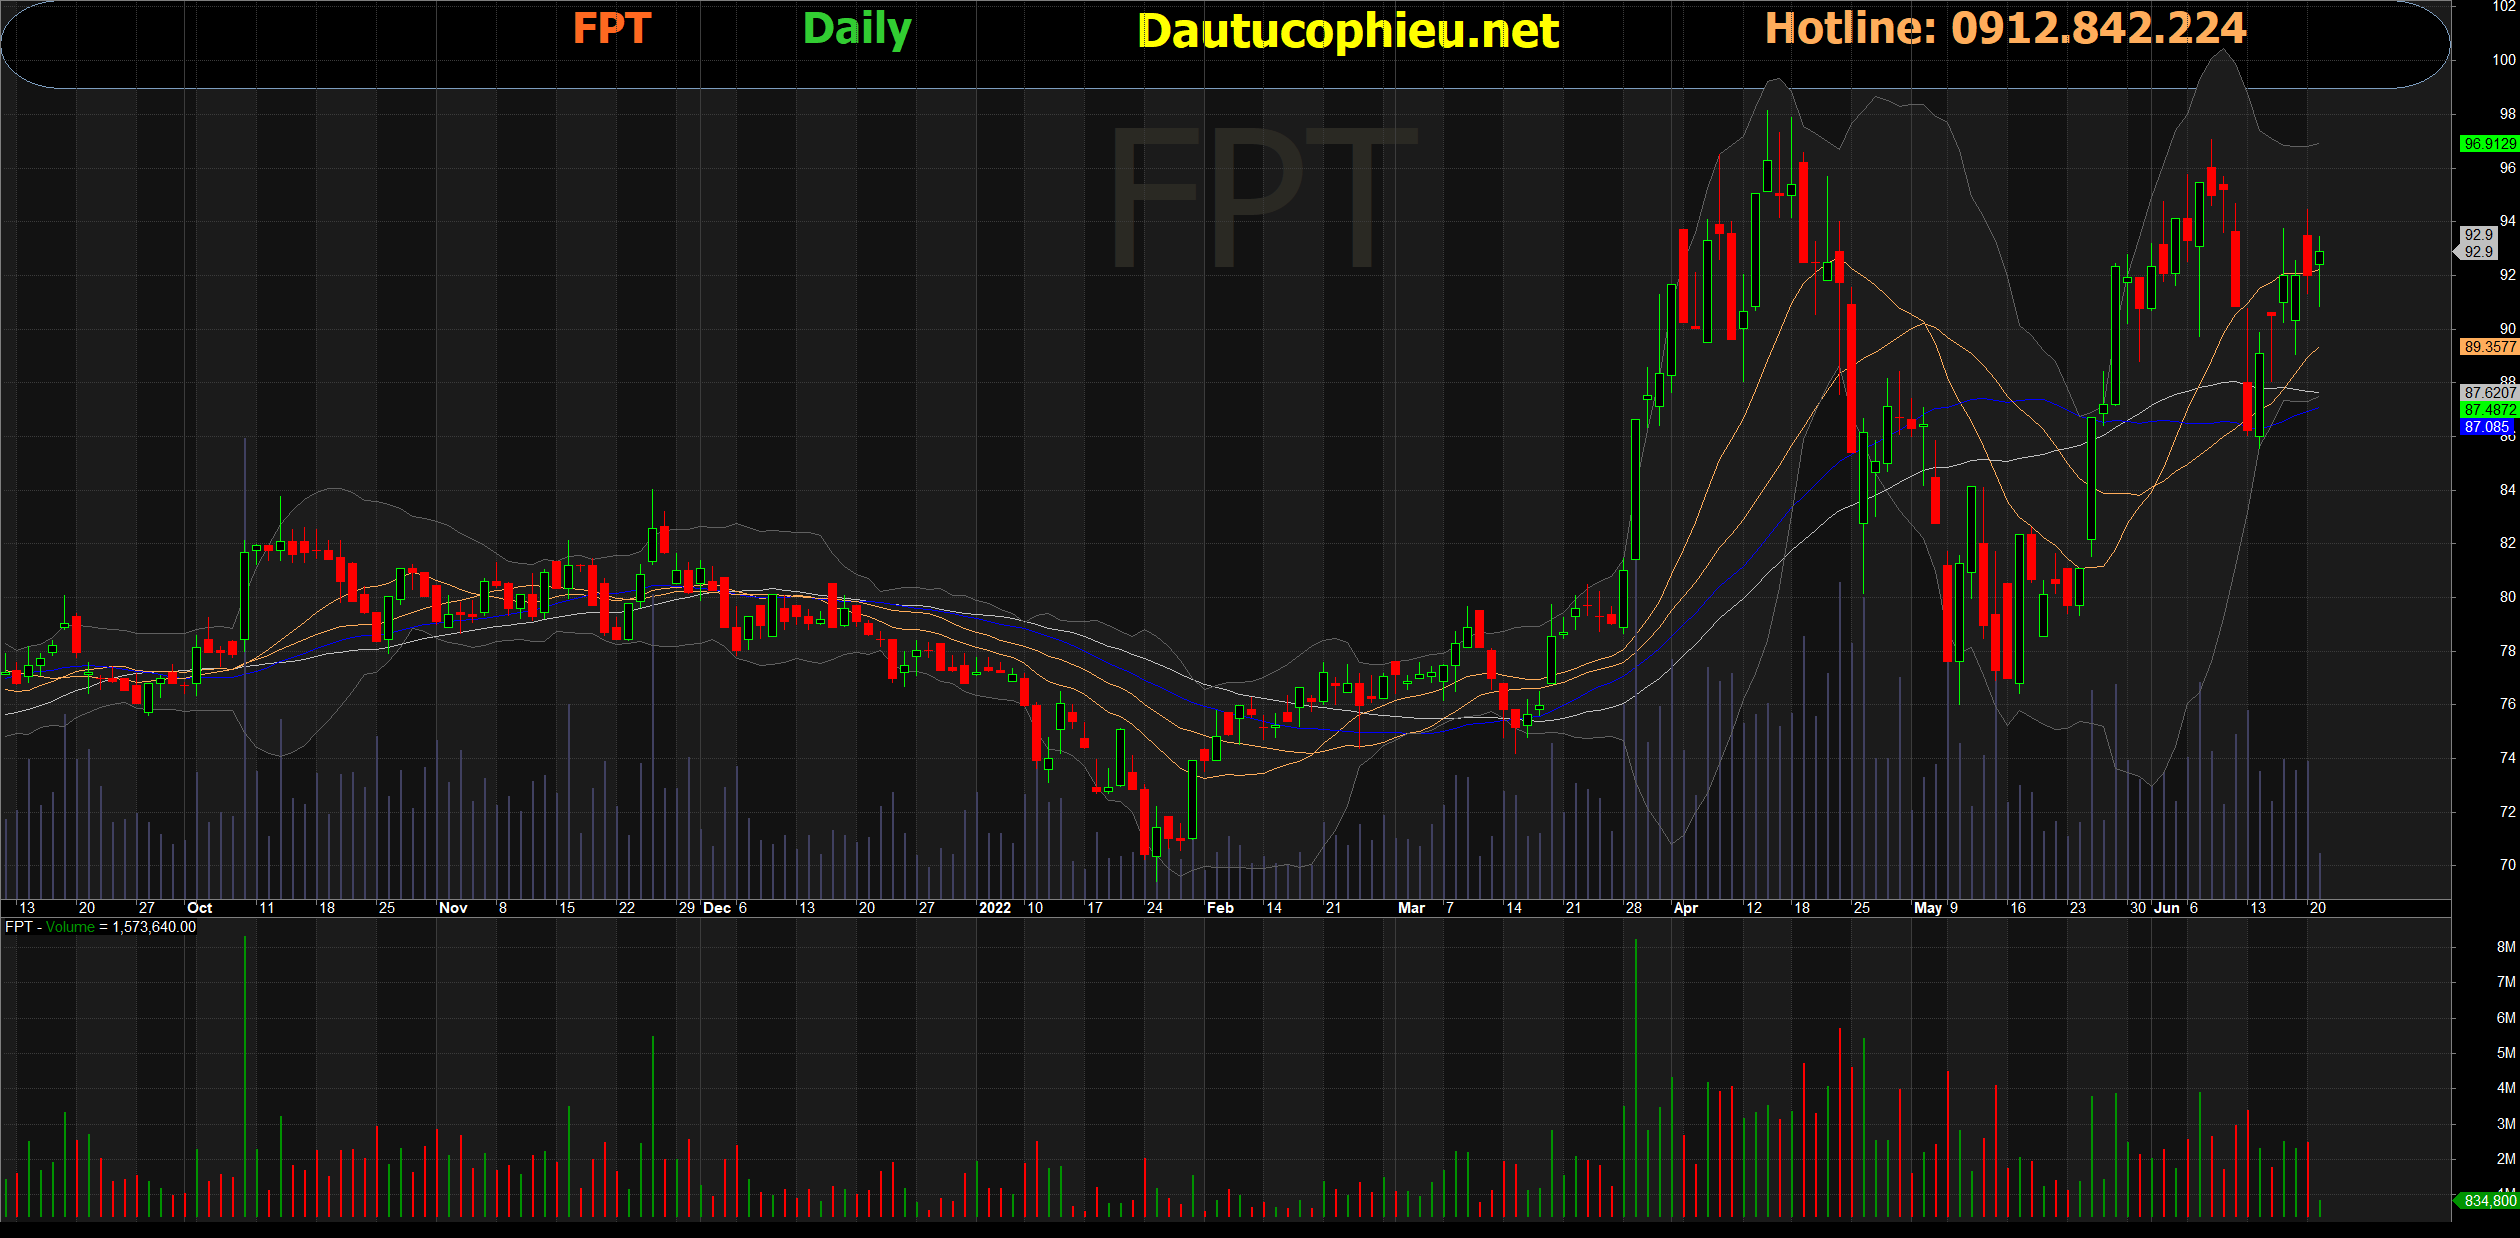Click the large FPT watermark on chart
This screenshot has height=1238, width=2520.
(x=1262, y=200)
